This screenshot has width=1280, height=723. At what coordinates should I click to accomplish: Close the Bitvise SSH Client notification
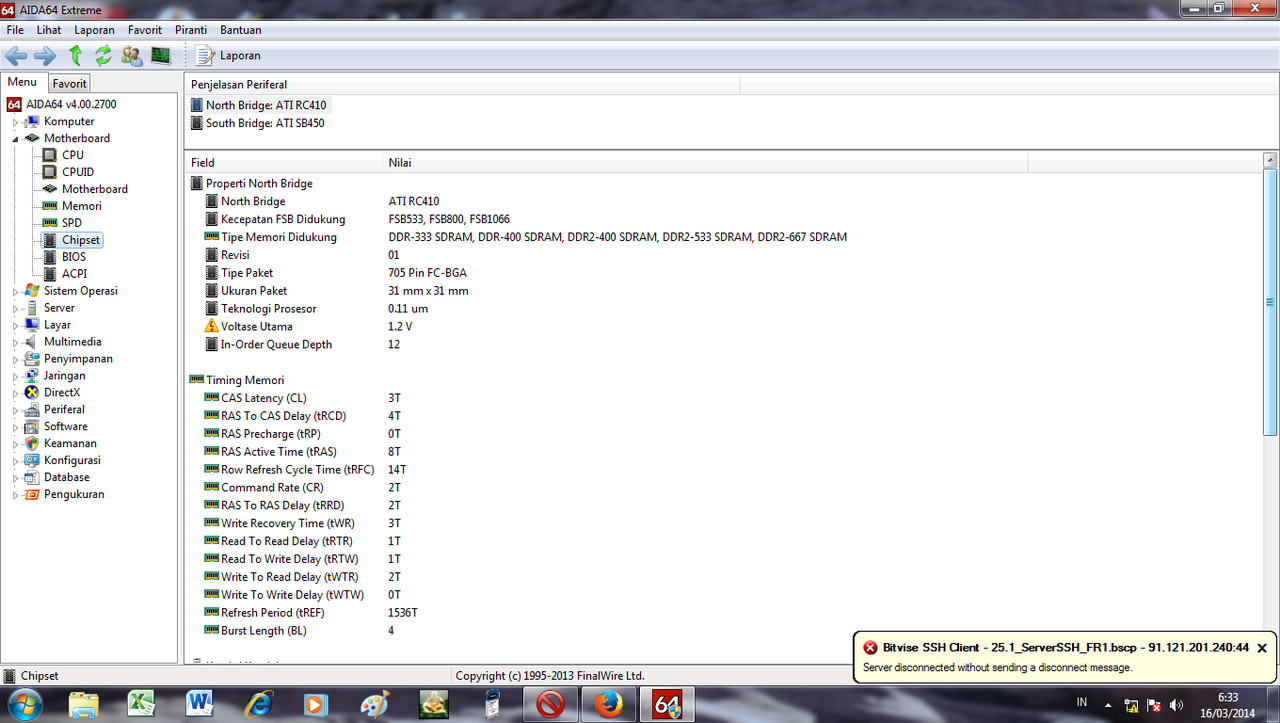click(1262, 648)
